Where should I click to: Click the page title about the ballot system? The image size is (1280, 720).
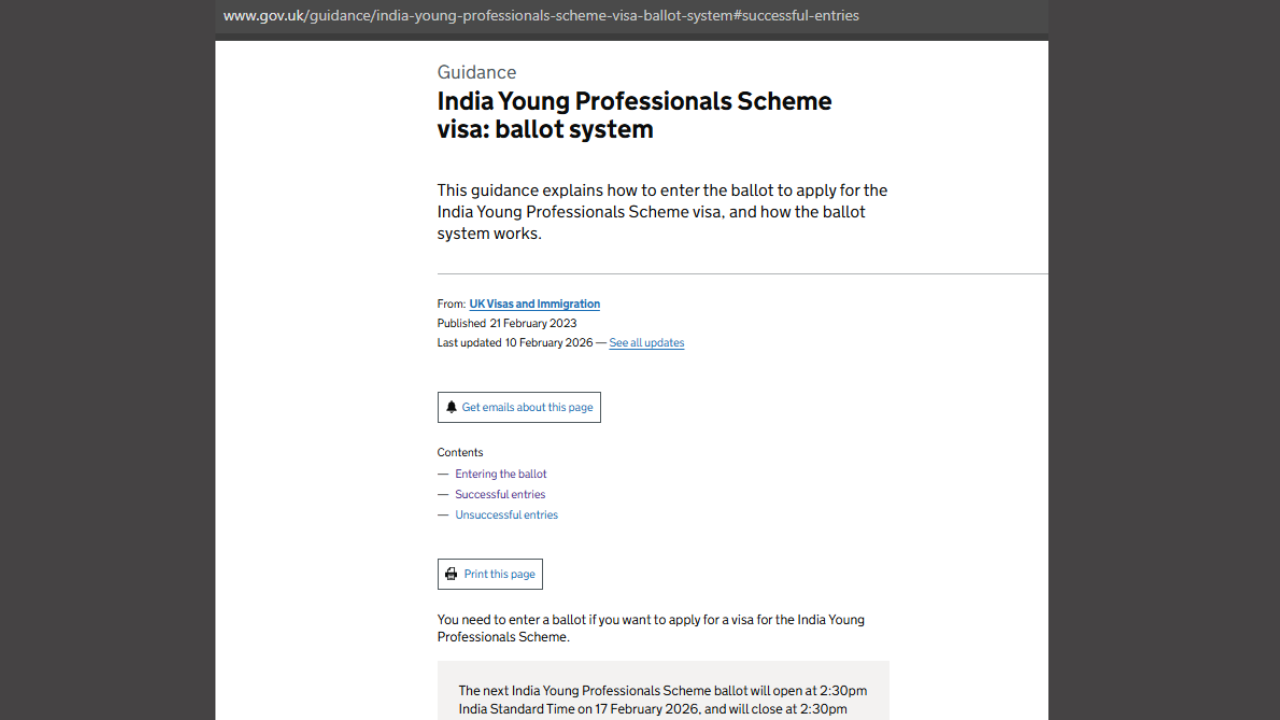click(634, 114)
